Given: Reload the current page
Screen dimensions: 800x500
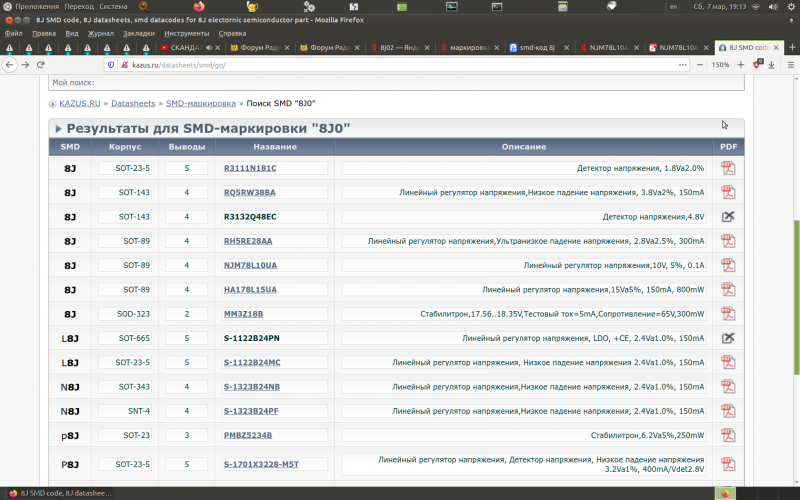Looking at the screenshot, I should point(41,65).
